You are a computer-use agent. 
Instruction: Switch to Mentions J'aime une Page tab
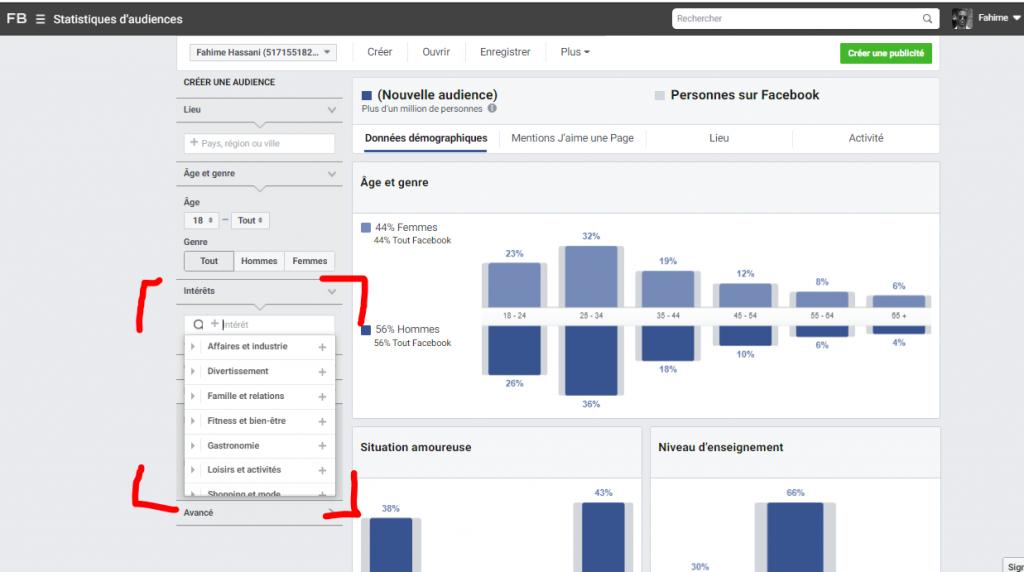pyautogui.click(x=572, y=138)
